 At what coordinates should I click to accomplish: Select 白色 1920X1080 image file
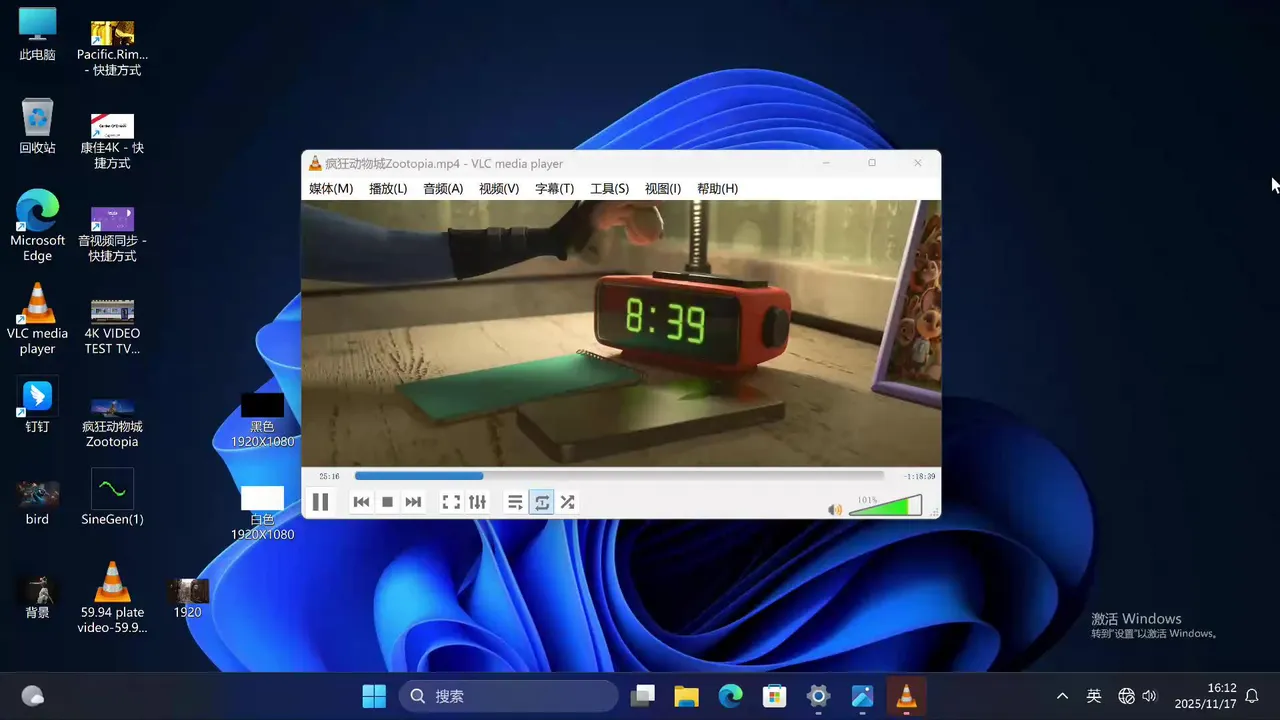click(x=262, y=513)
